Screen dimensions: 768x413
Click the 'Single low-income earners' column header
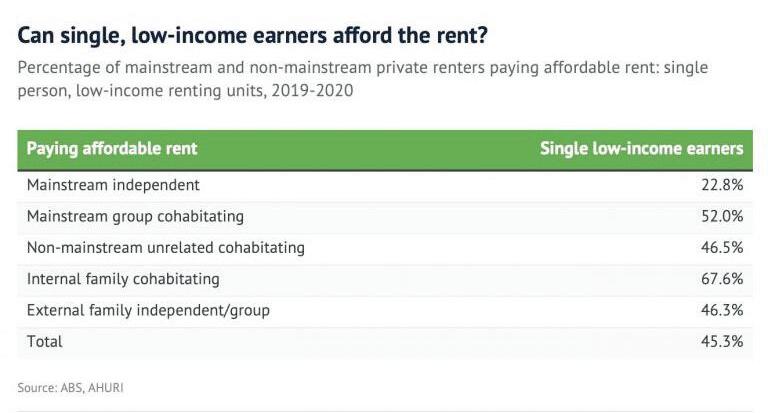coord(641,148)
